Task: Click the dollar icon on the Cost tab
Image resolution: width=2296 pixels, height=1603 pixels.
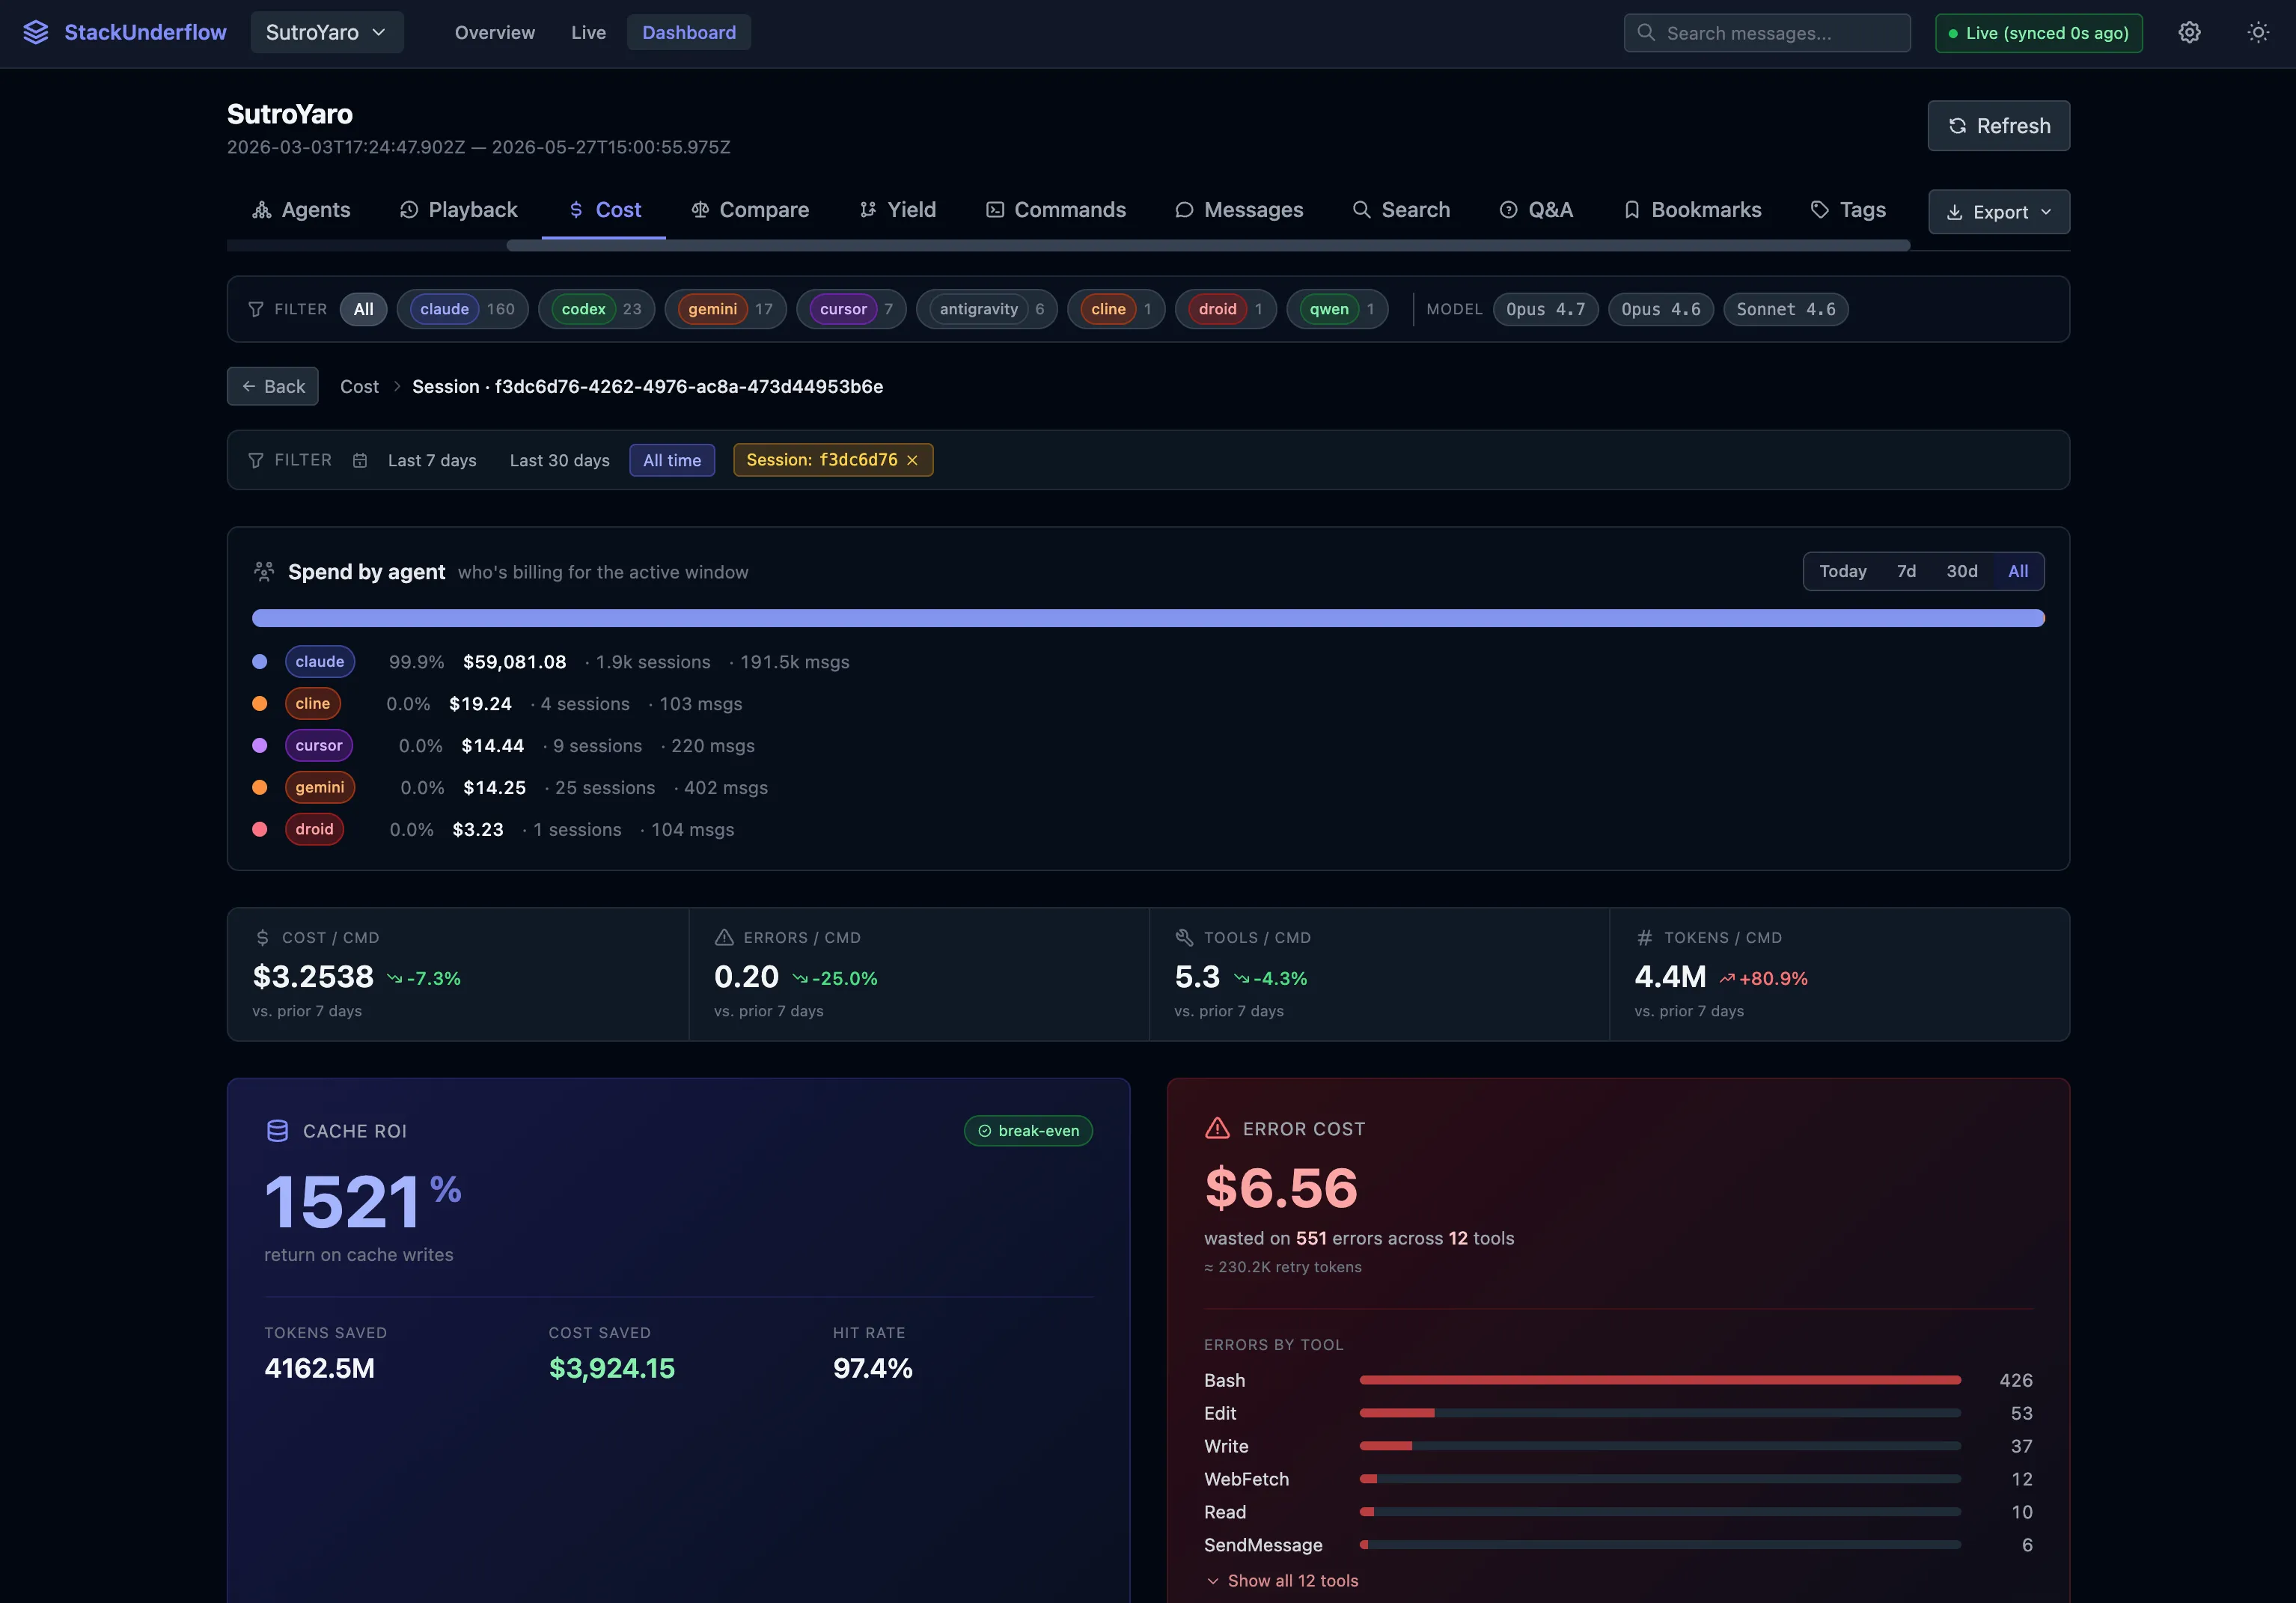Action: point(576,210)
